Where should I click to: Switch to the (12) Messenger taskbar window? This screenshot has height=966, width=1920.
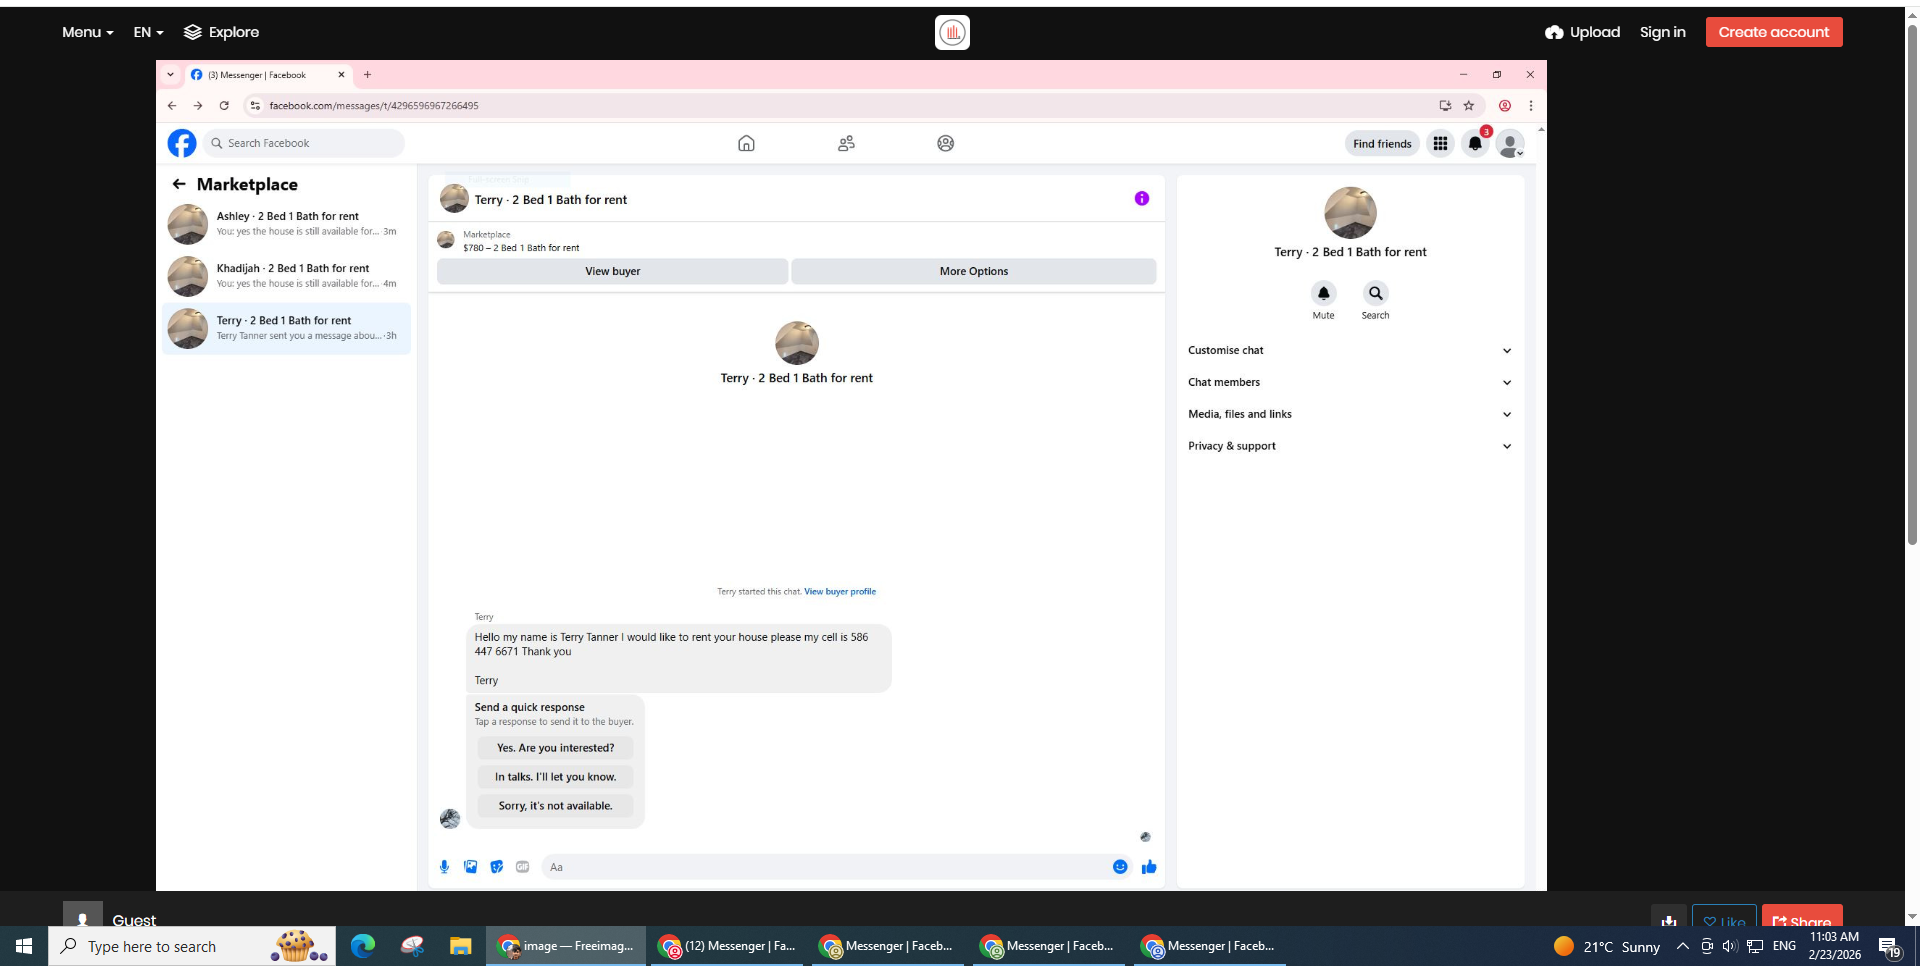click(x=727, y=946)
